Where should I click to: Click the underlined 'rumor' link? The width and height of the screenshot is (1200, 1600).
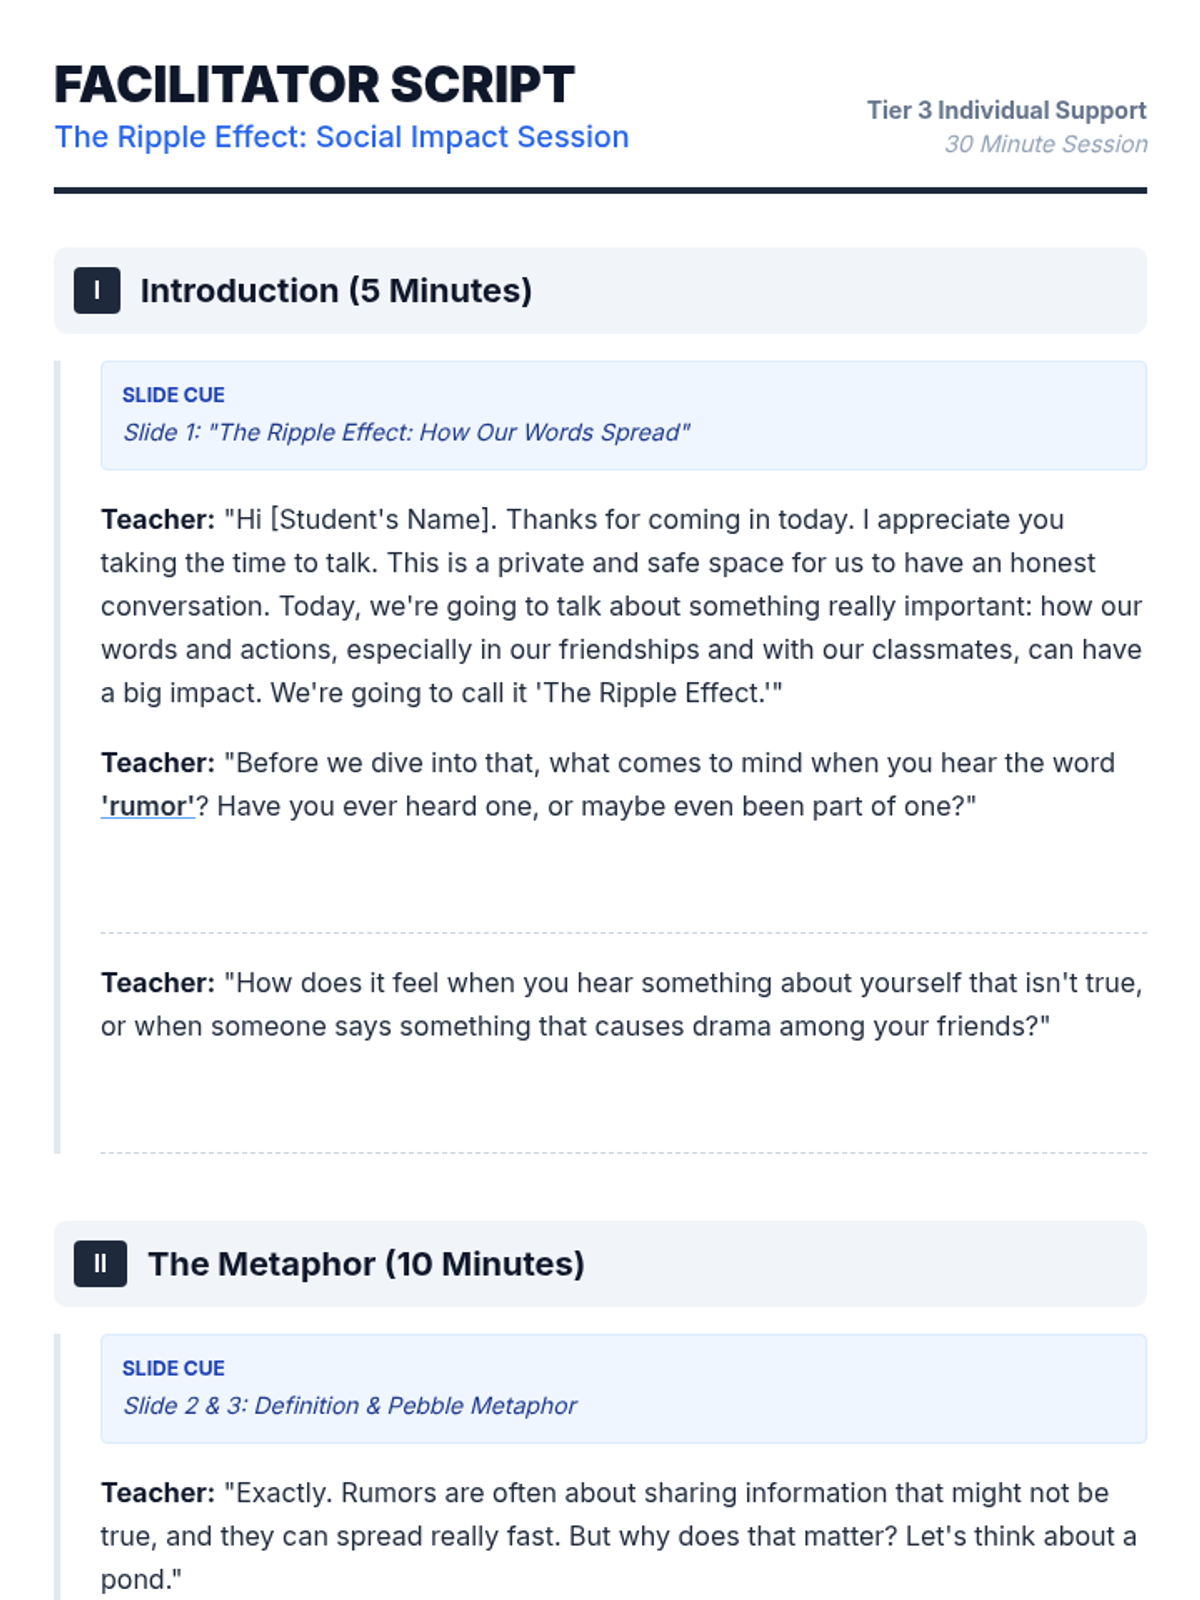click(x=147, y=806)
